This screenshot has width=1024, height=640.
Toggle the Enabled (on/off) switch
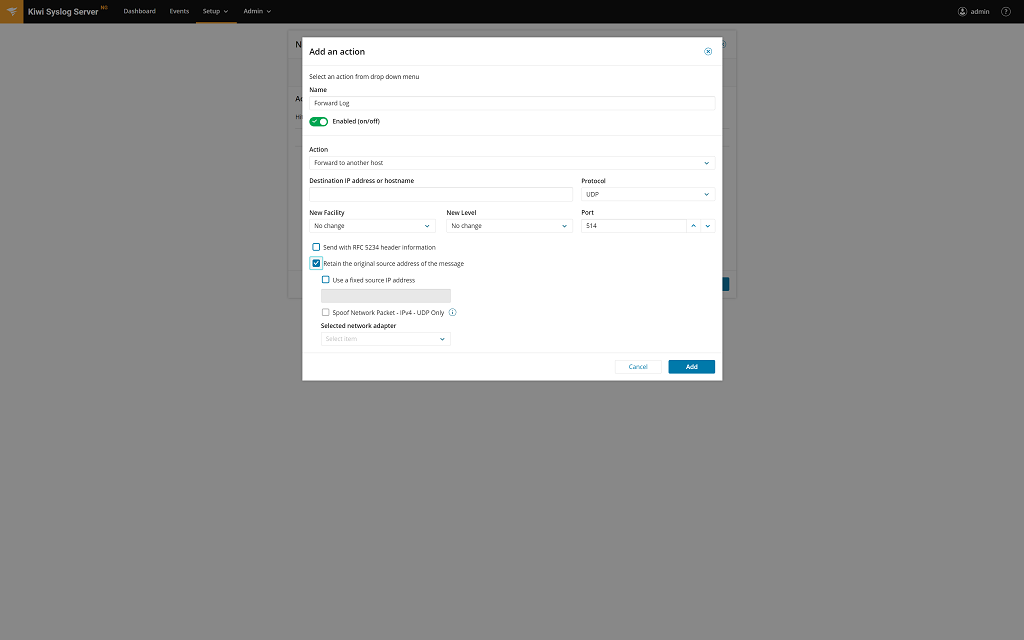319,121
